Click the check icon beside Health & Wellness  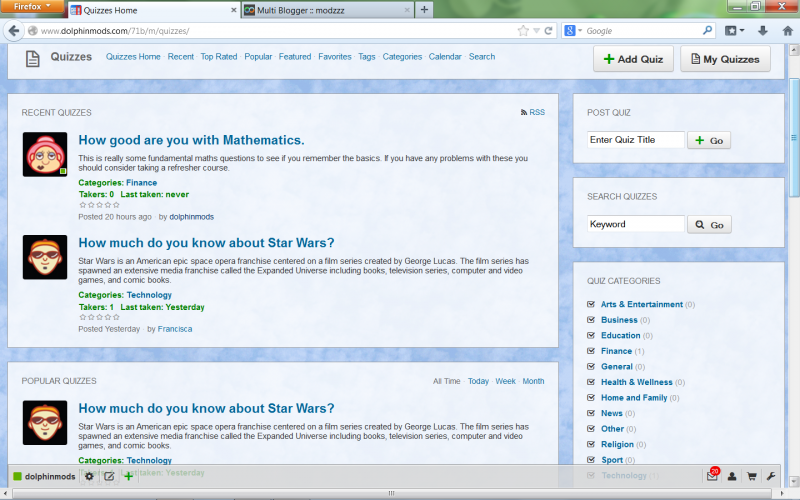pyautogui.click(x=591, y=382)
